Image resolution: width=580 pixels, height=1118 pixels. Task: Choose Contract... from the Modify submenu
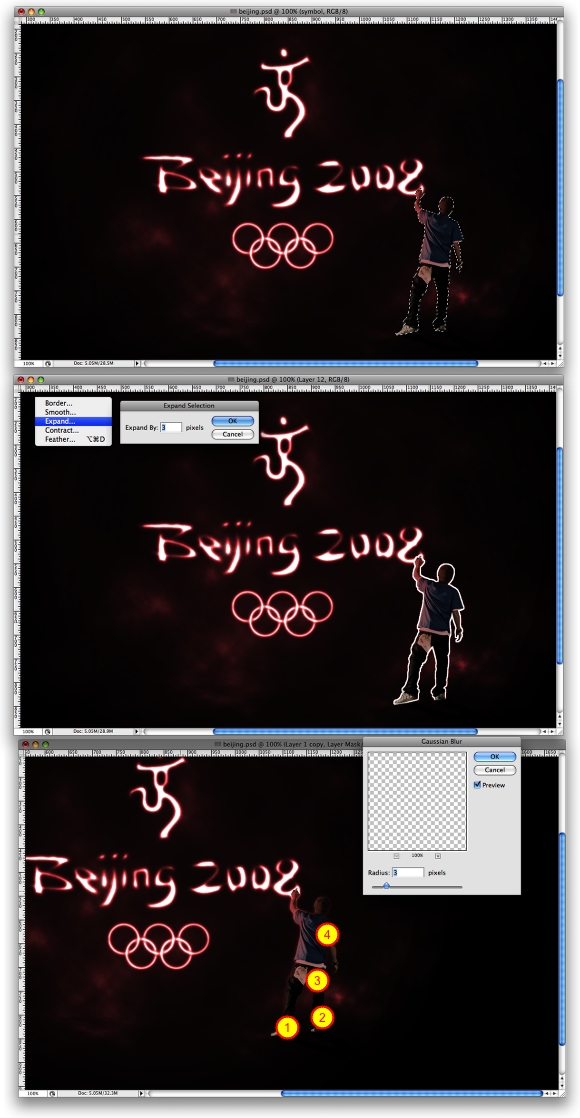pyautogui.click(x=73, y=431)
